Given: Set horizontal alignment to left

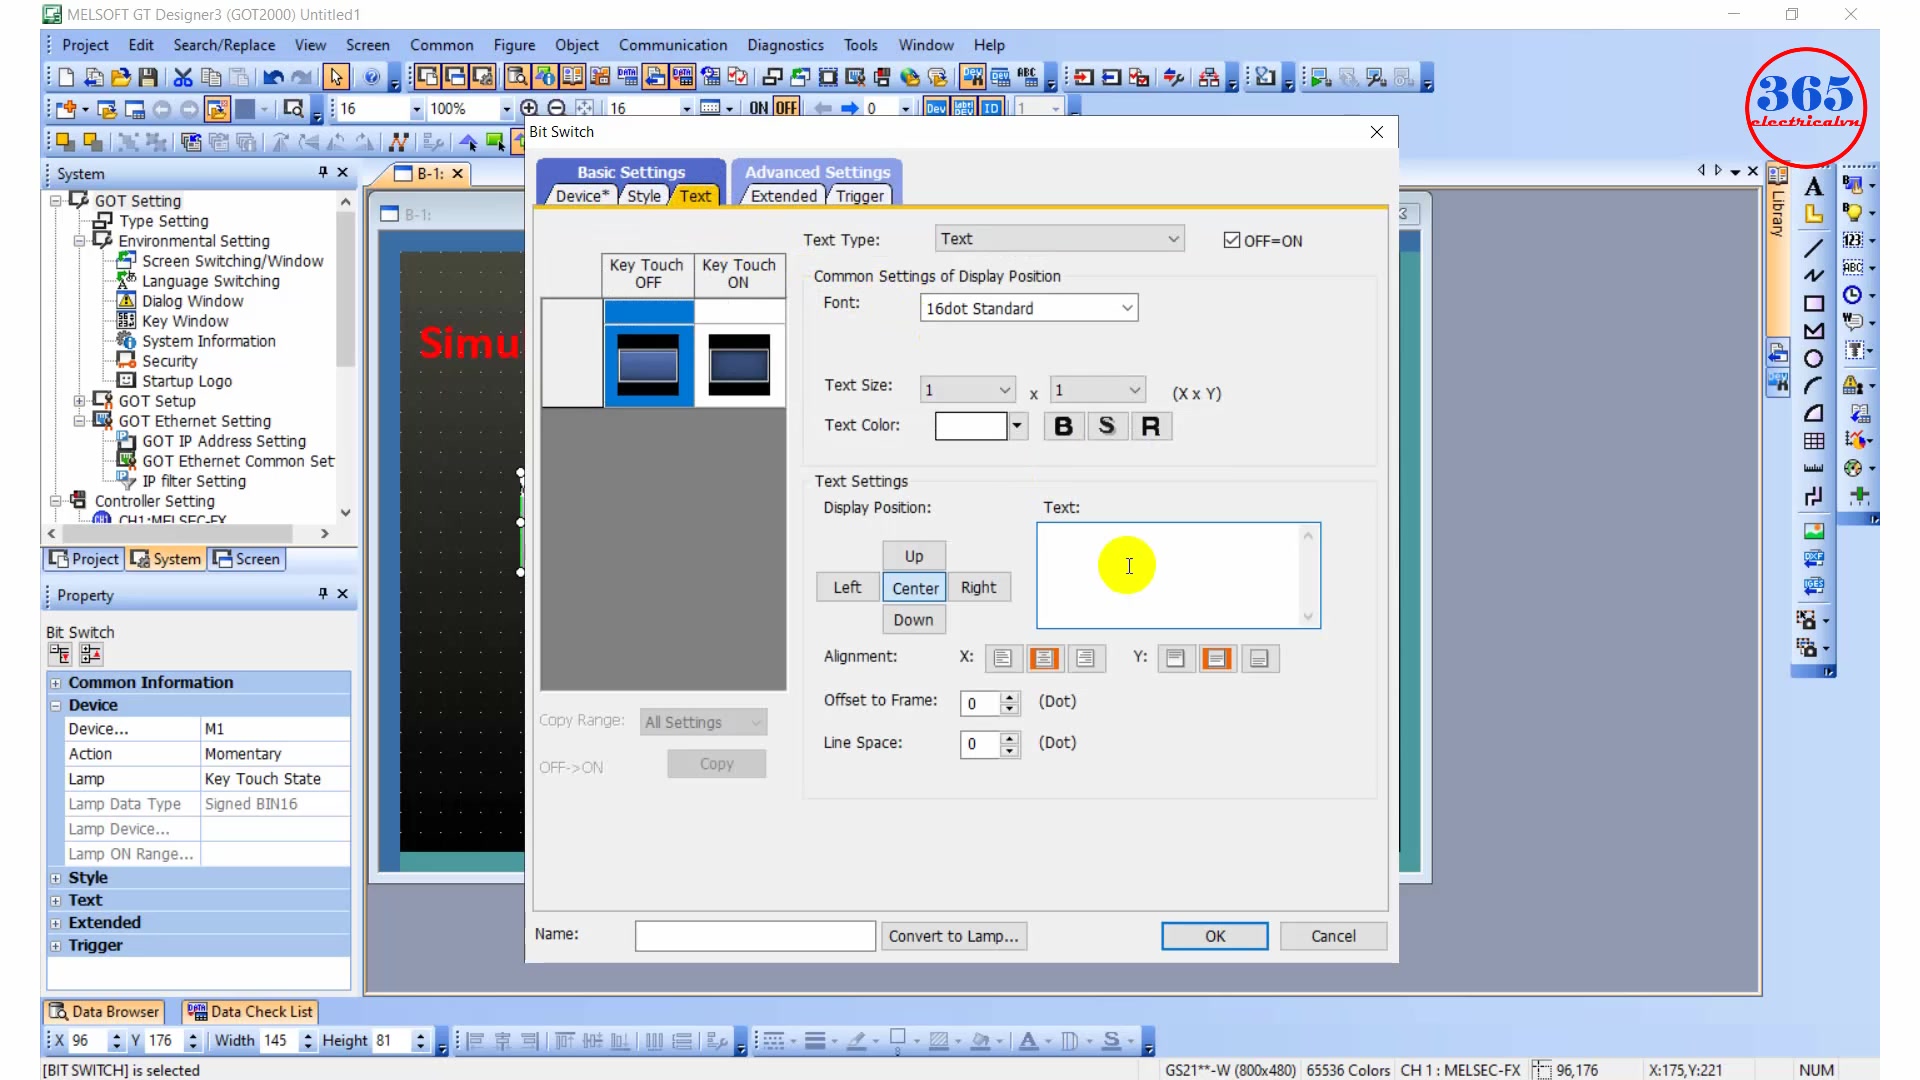Looking at the screenshot, I should point(1003,658).
